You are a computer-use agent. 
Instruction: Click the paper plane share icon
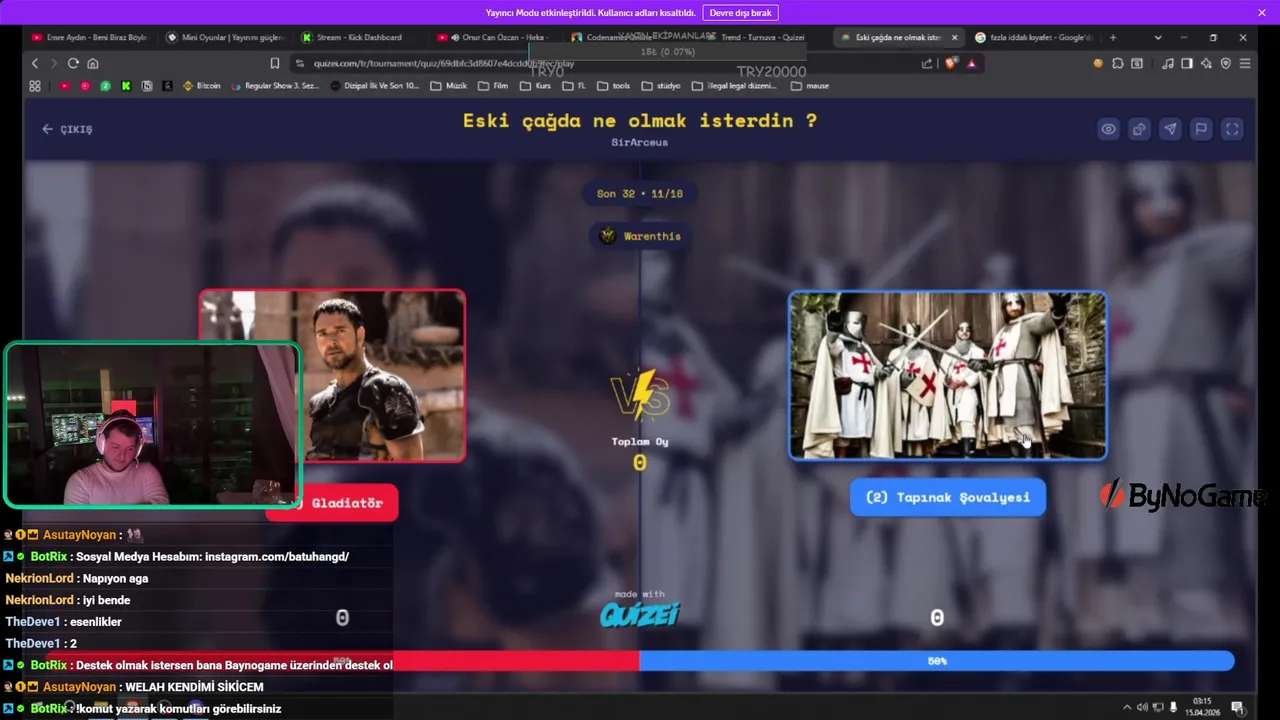[1170, 129]
